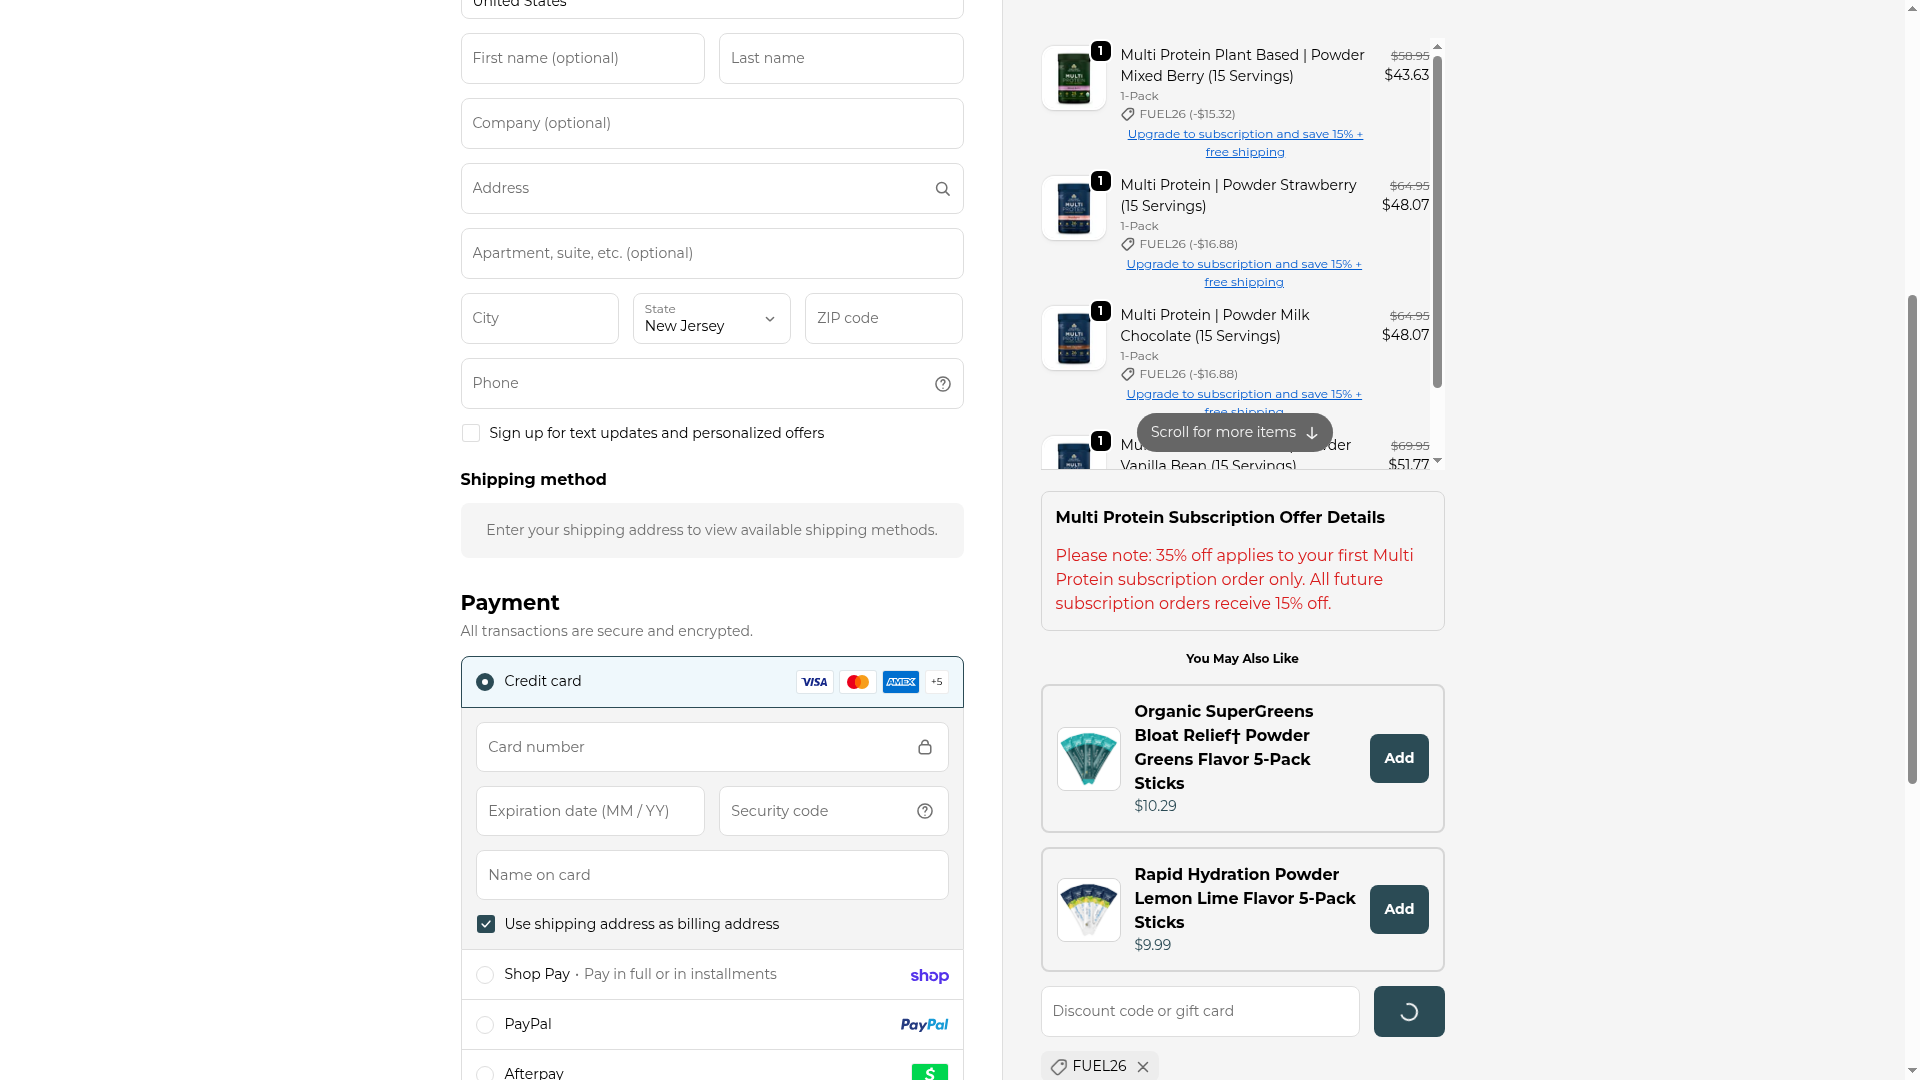
Task: Add Rapid Hydration Lemon Lime to order
Action: tap(1398, 909)
